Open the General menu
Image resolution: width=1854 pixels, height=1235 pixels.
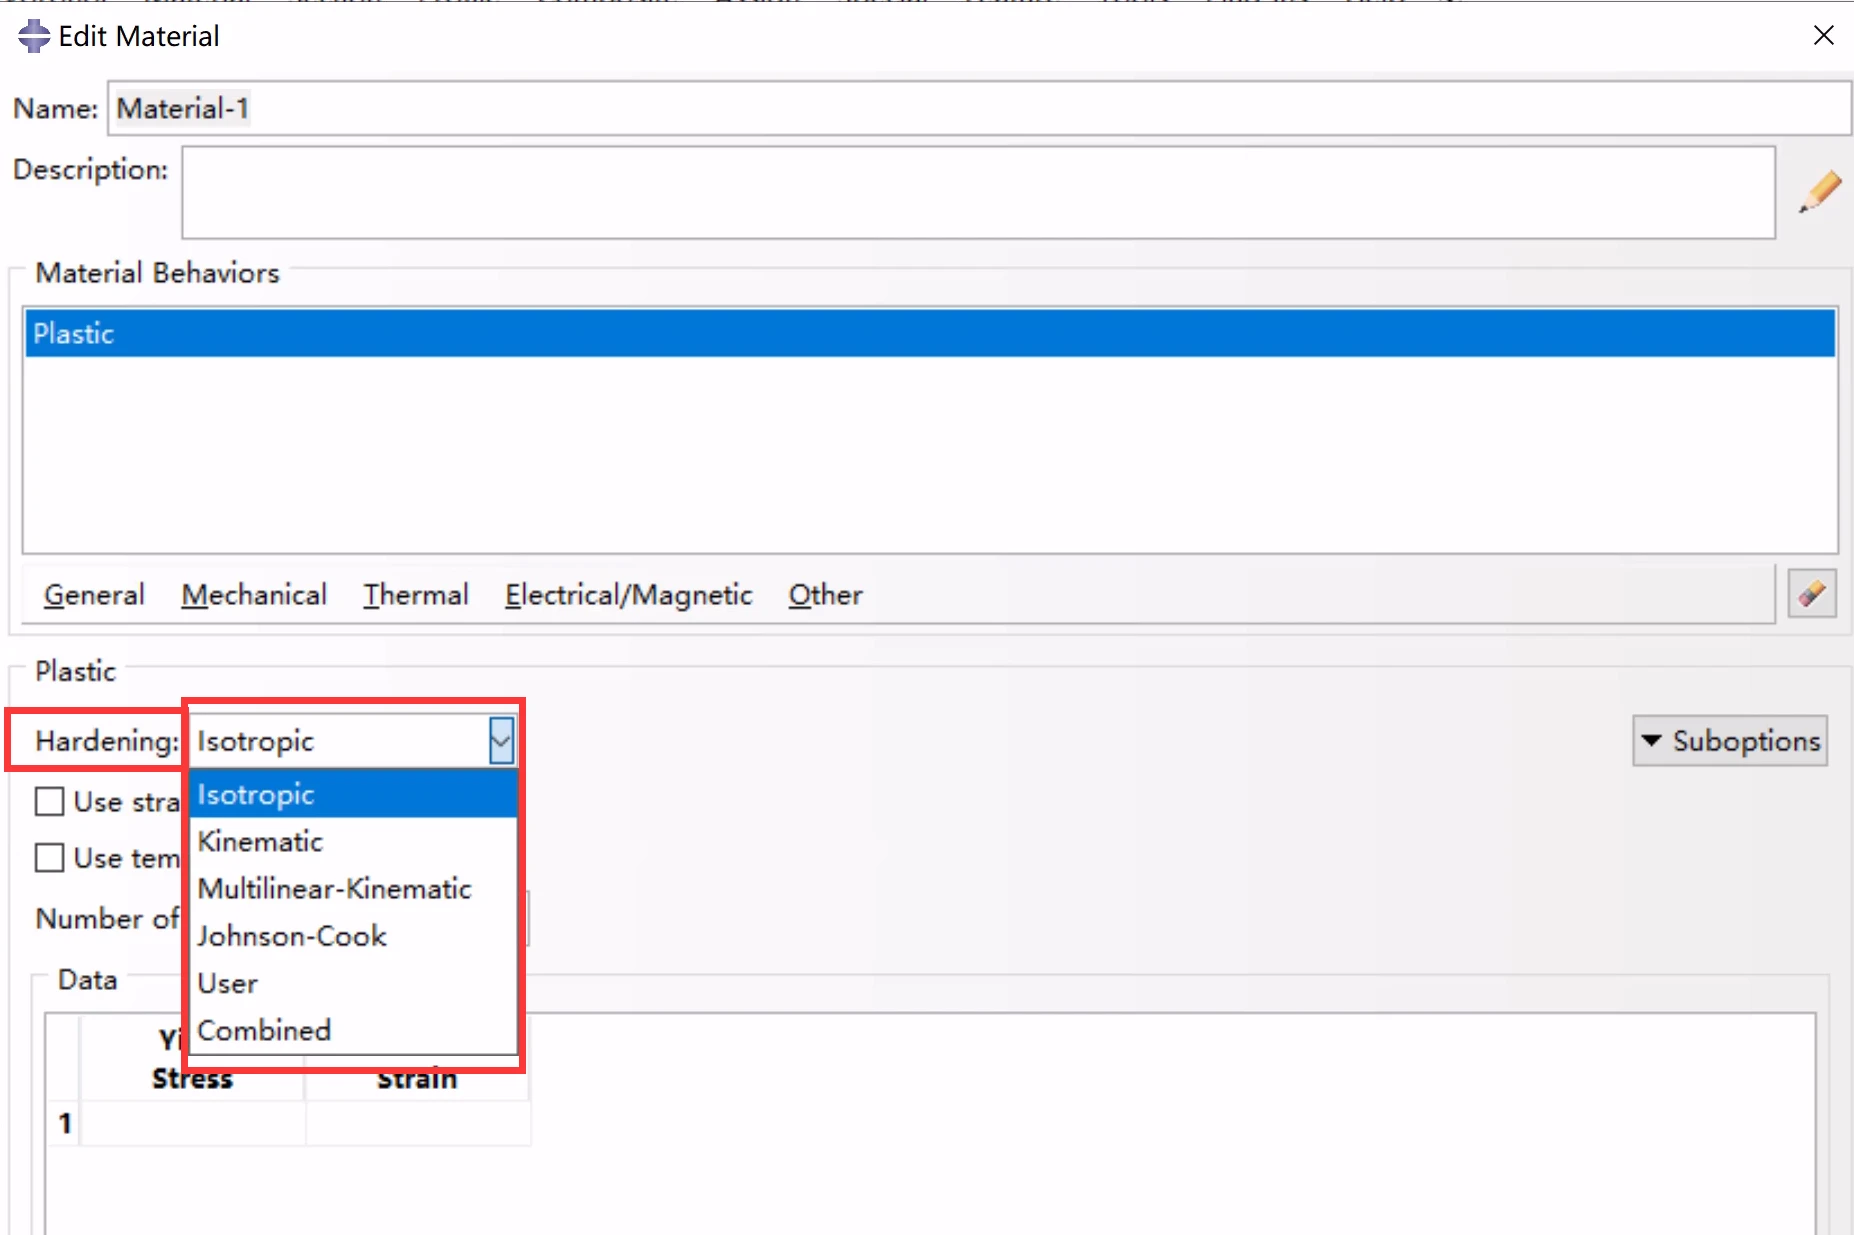[94, 595]
